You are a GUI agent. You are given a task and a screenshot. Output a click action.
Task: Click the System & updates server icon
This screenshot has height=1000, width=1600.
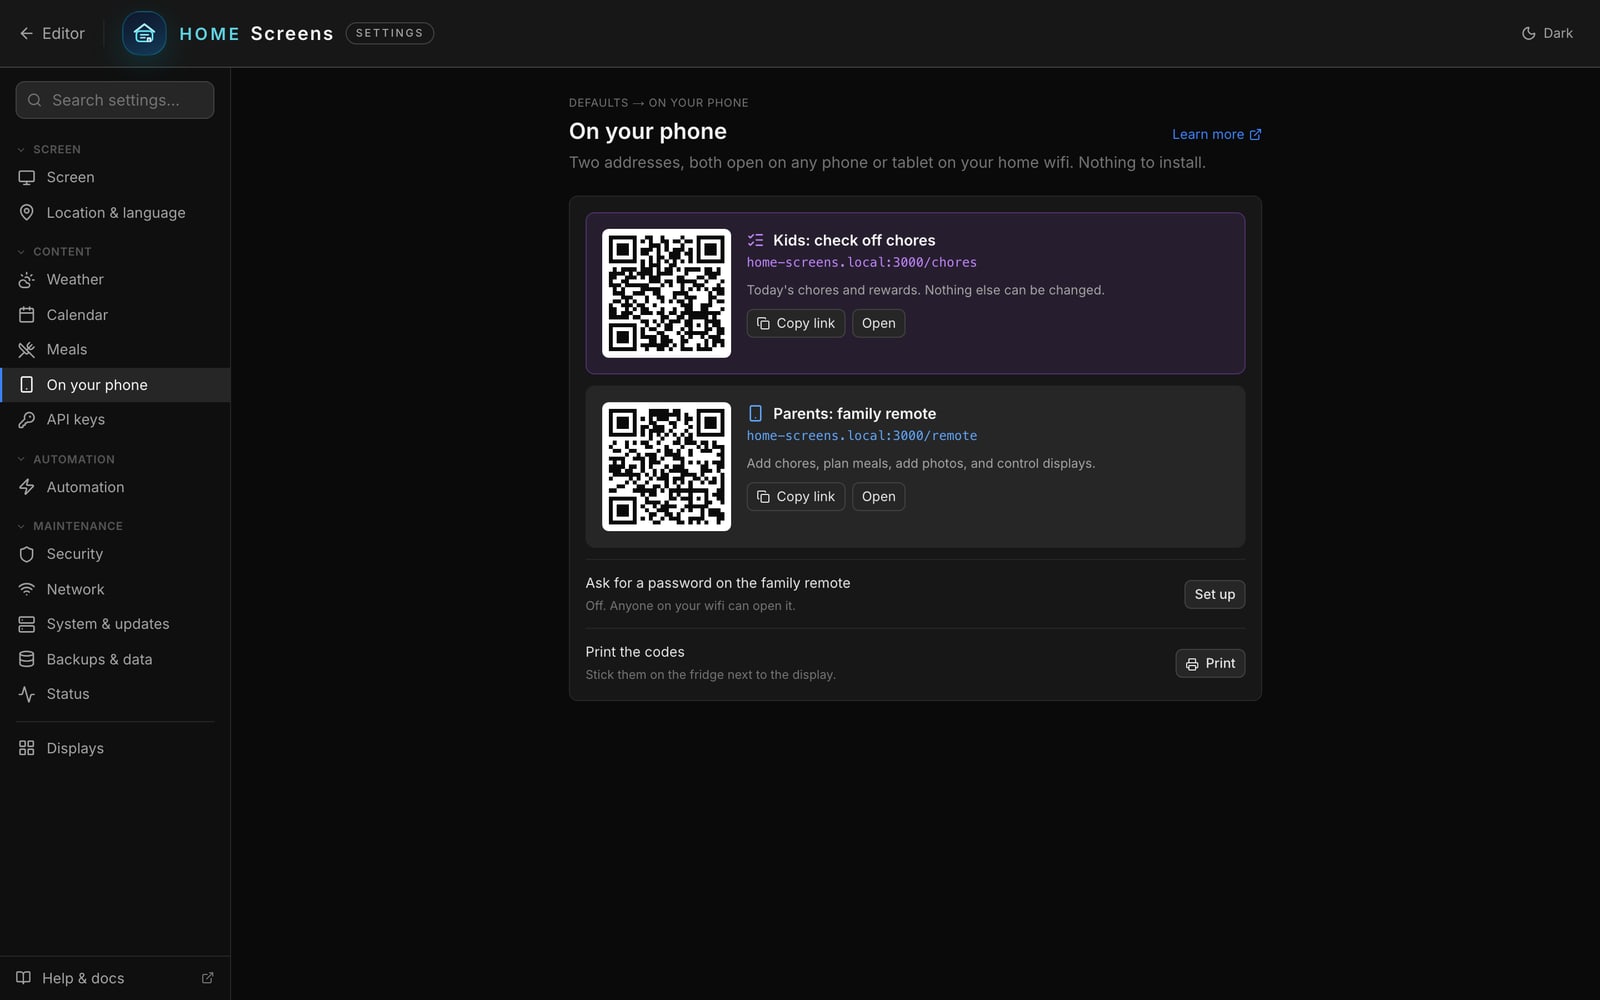(27, 624)
